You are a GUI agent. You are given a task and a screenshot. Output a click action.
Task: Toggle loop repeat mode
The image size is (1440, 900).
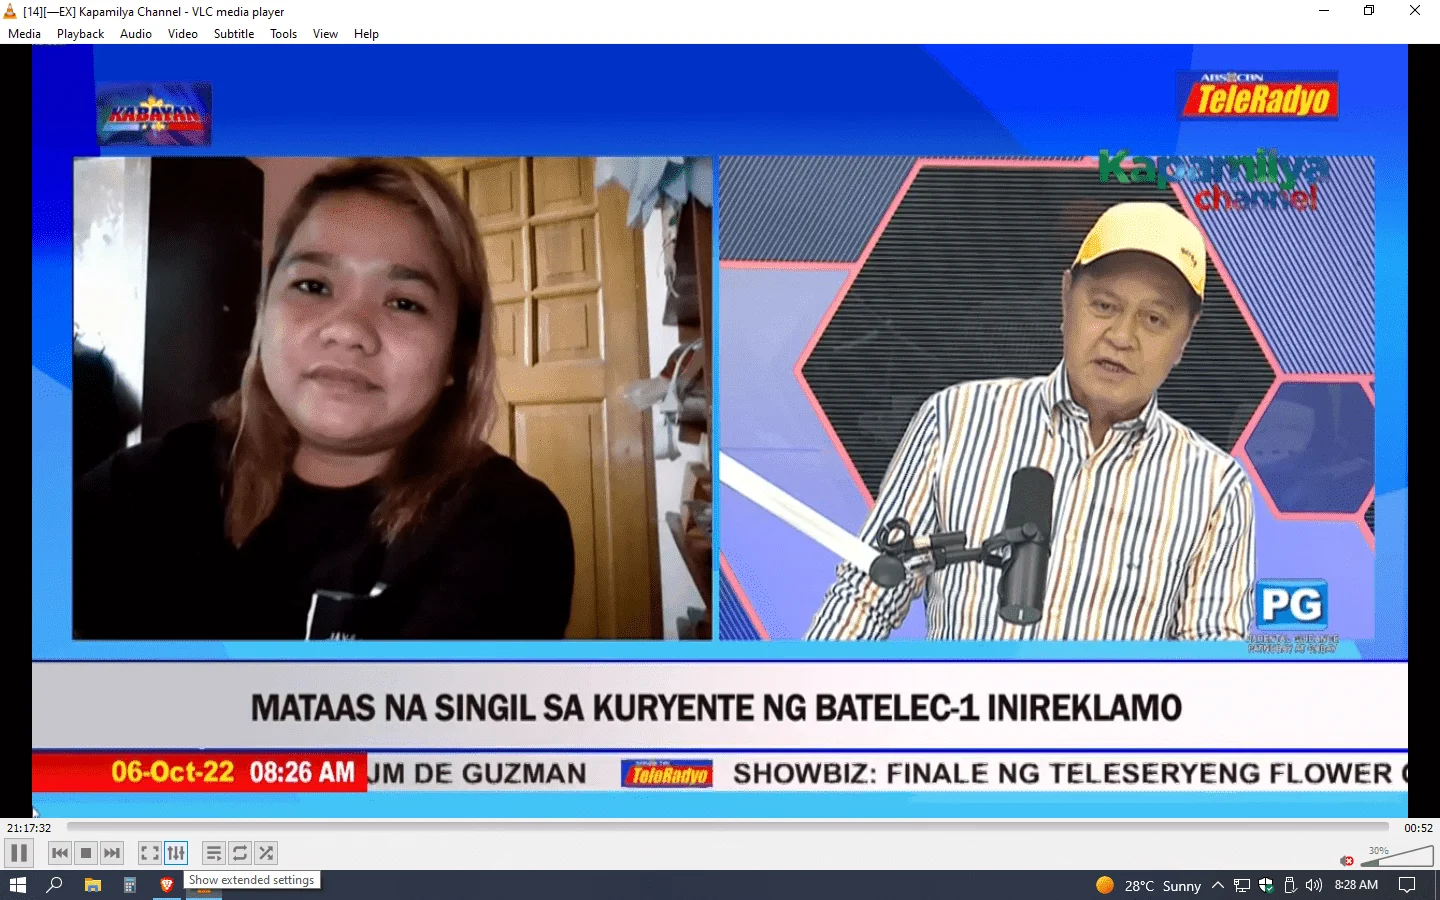click(240, 853)
